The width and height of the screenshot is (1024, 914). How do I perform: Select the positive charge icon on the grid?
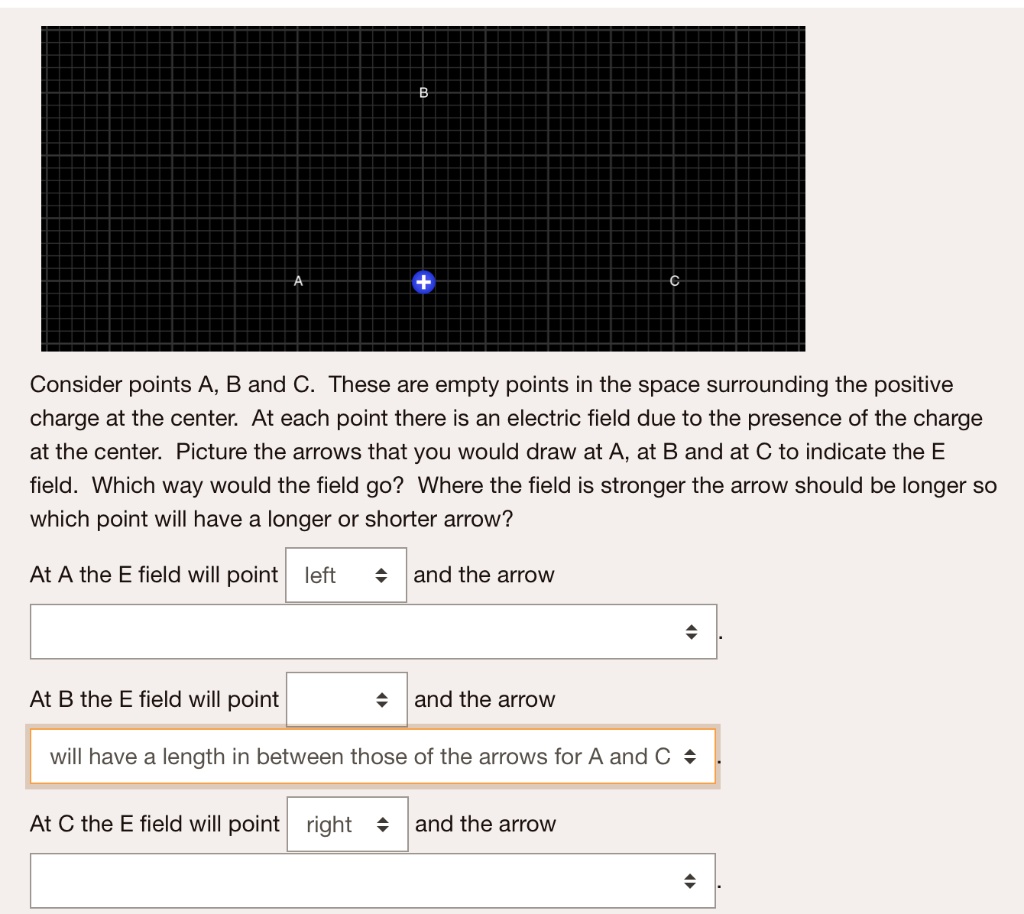423,281
